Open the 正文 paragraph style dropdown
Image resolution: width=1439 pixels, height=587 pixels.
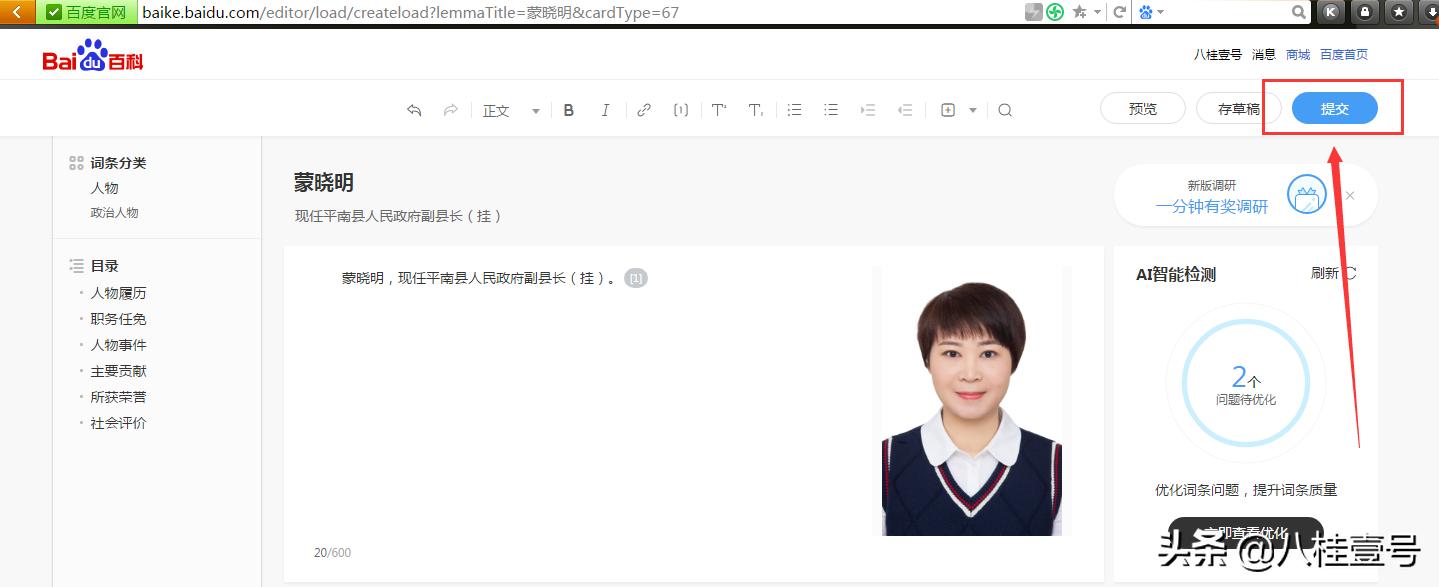pyautogui.click(x=505, y=110)
